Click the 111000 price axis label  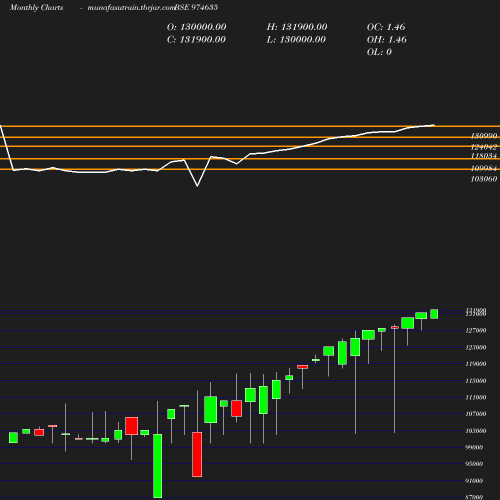(476, 397)
